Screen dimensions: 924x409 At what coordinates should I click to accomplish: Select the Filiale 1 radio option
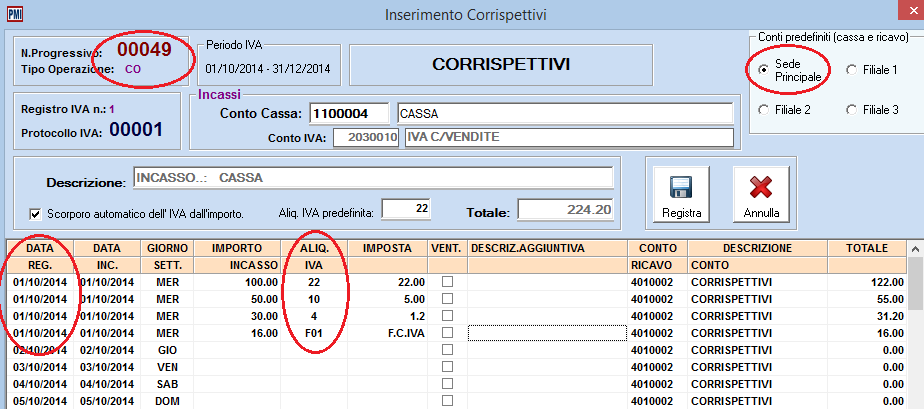tap(852, 70)
